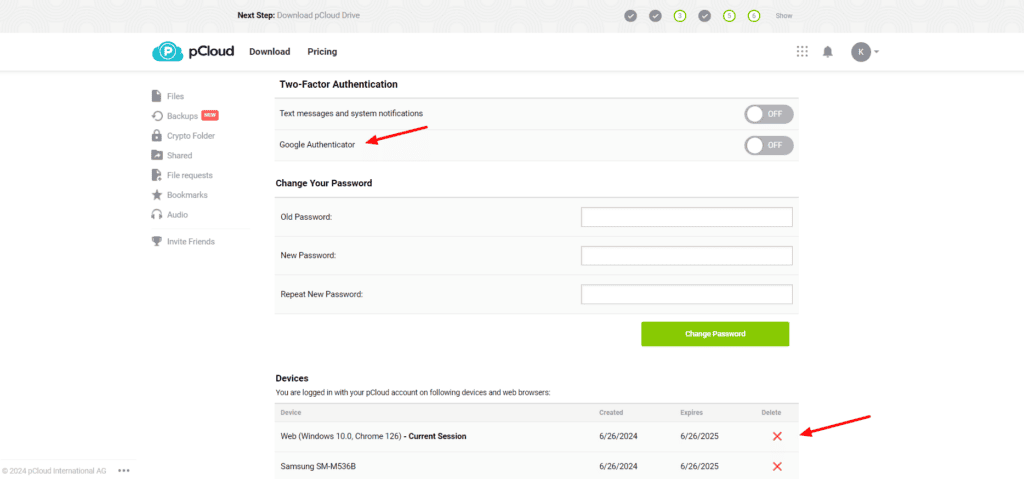The image size is (1024, 479).
Task: Click the first completed step checkmark
Action: tap(630, 16)
